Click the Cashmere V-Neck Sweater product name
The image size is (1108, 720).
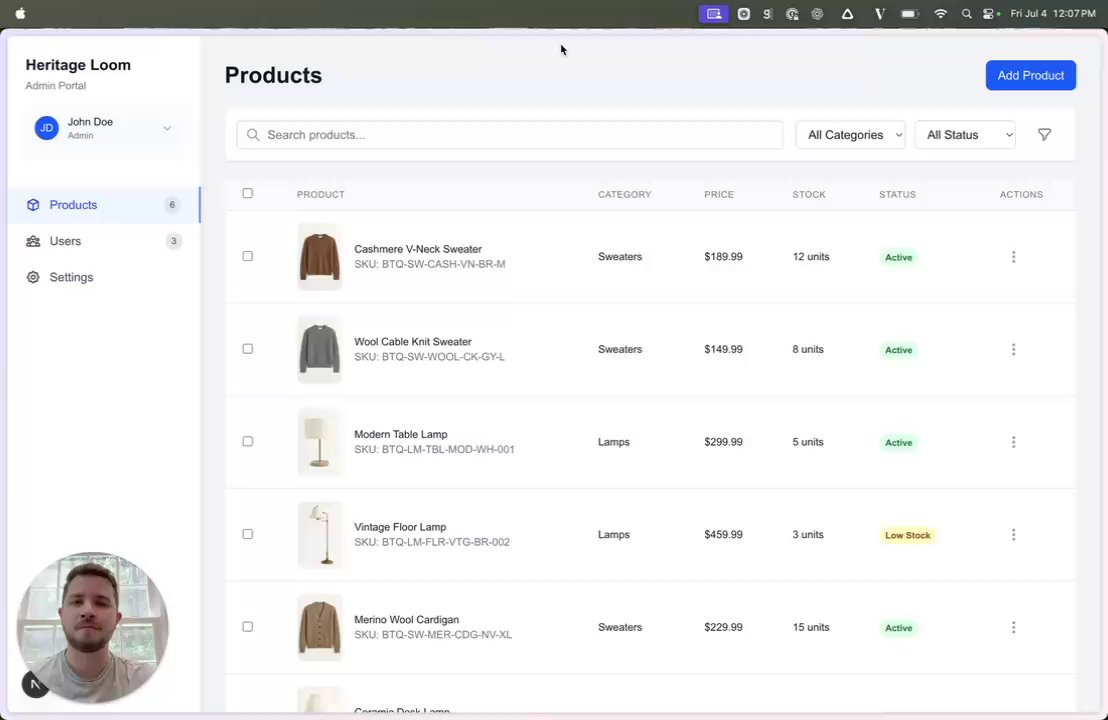[418, 249]
